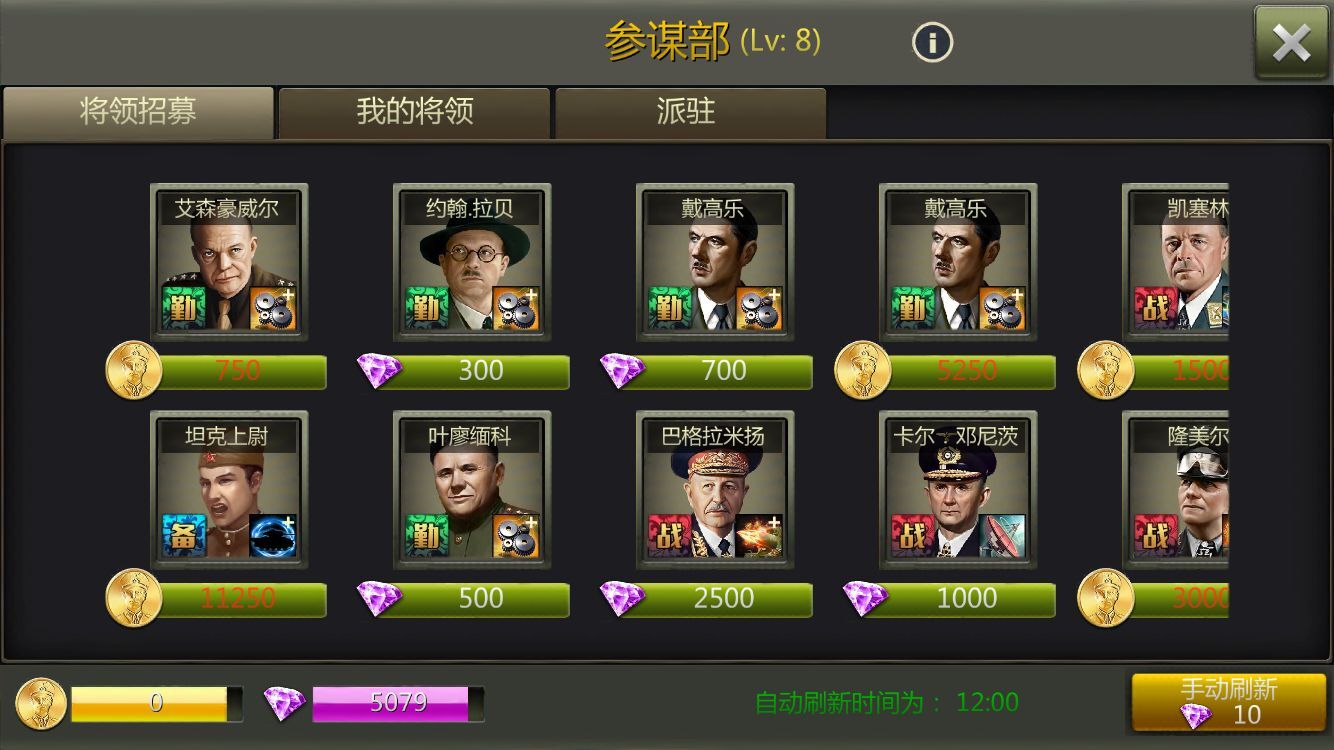Image resolution: width=1334 pixels, height=750 pixels.
Task: Select the 将领招募 tab
Action: [138, 112]
